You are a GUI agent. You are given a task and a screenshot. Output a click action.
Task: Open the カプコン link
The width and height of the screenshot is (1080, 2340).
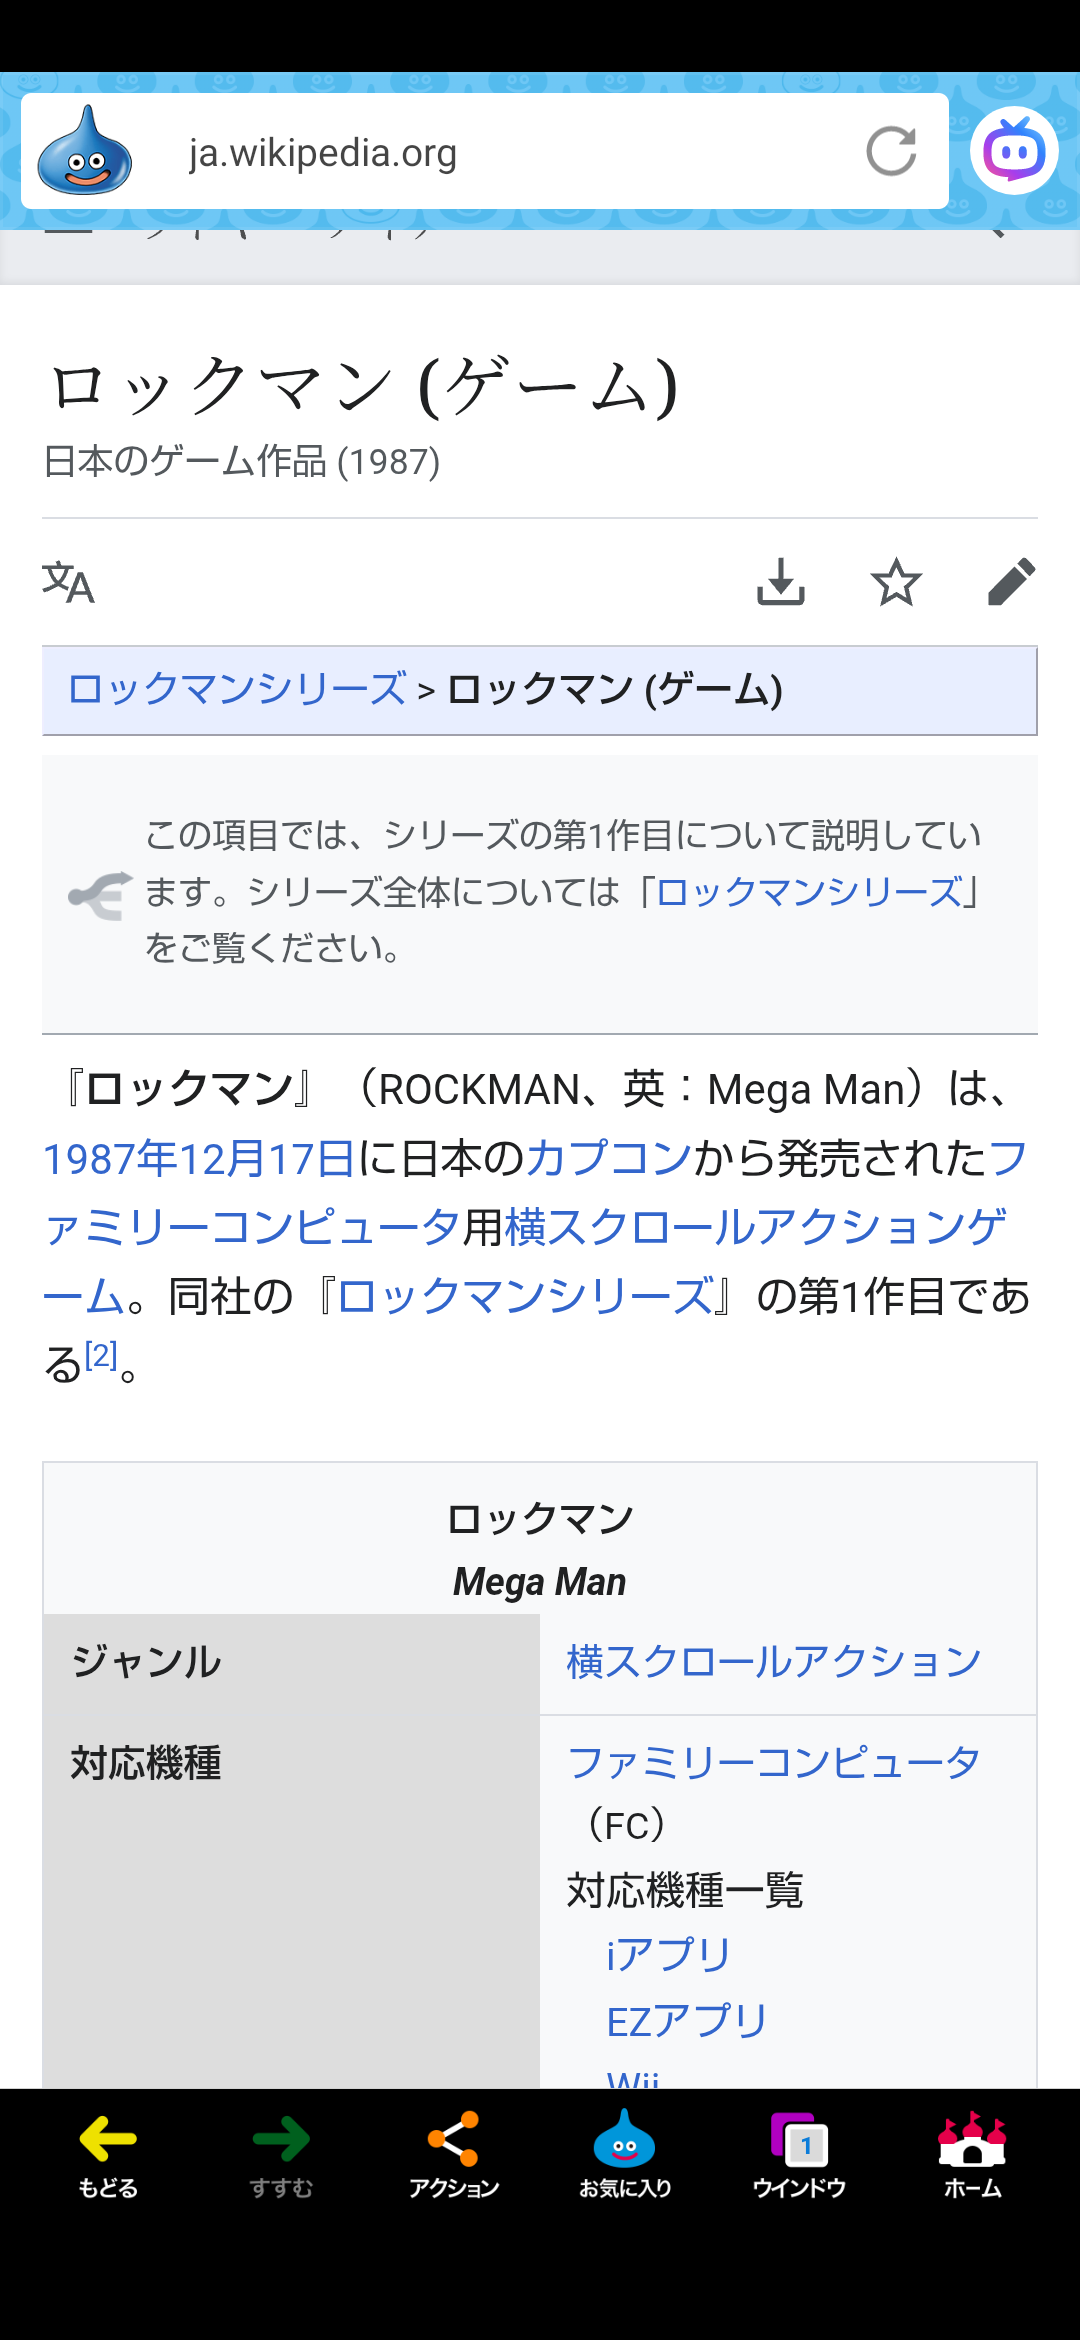point(609,1159)
